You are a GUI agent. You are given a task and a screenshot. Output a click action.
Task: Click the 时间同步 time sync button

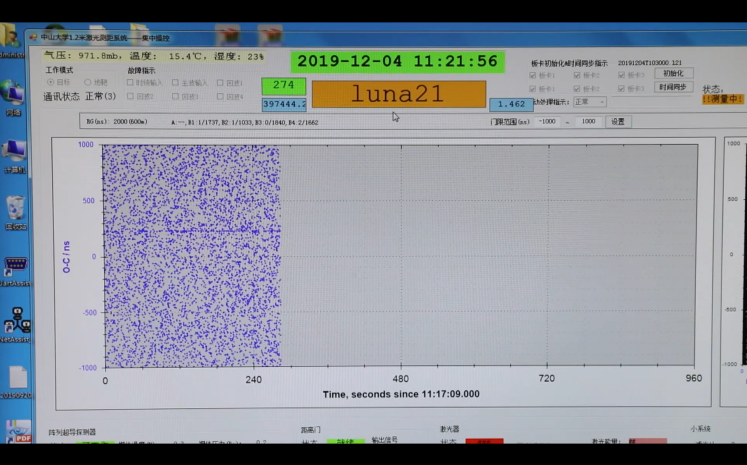(674, 87)
